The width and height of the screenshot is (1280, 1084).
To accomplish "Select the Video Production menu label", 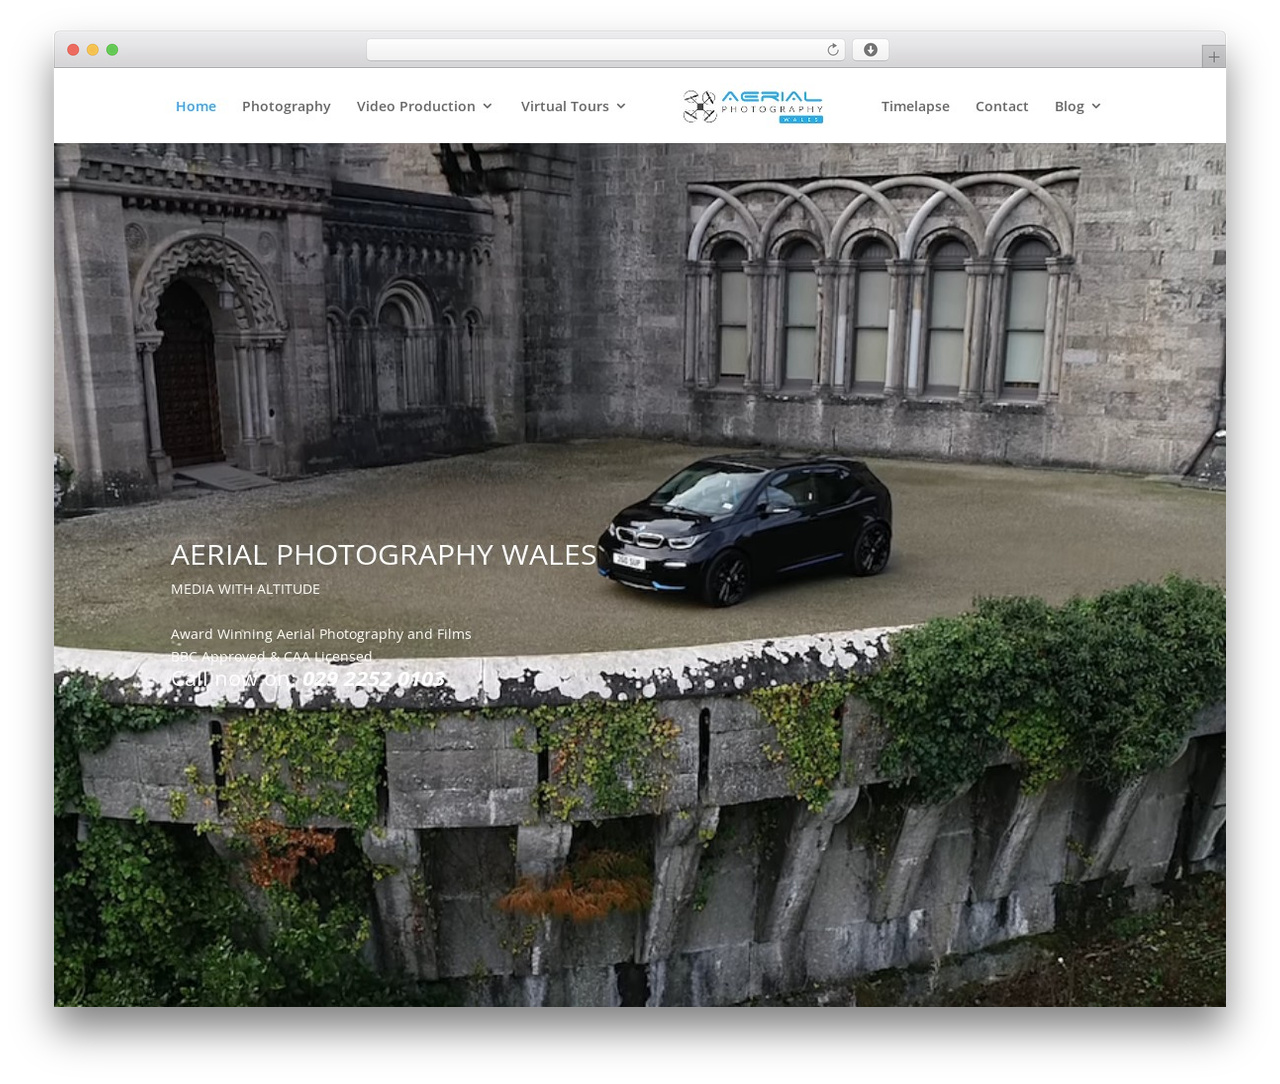I will point(416,106).
